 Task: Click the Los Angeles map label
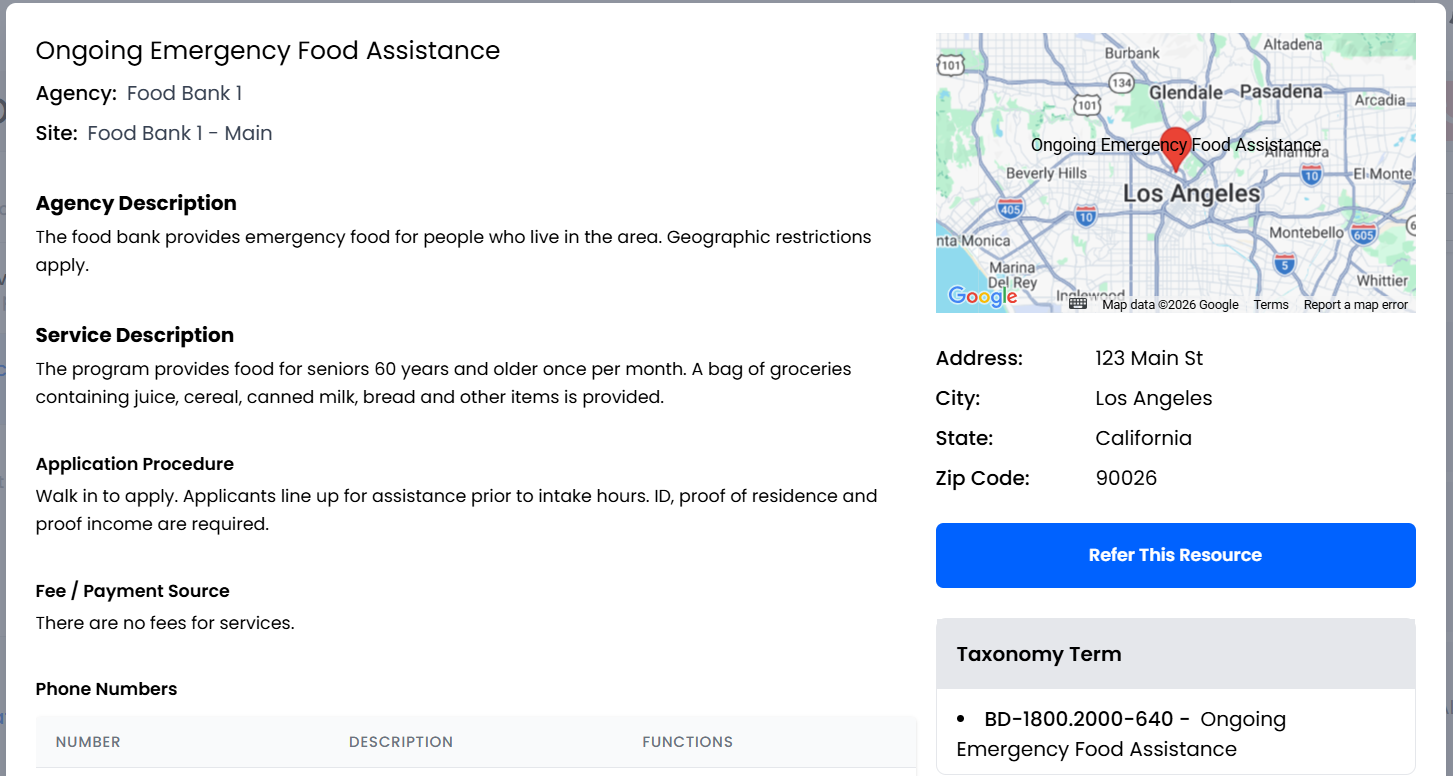click(1192, 193)
